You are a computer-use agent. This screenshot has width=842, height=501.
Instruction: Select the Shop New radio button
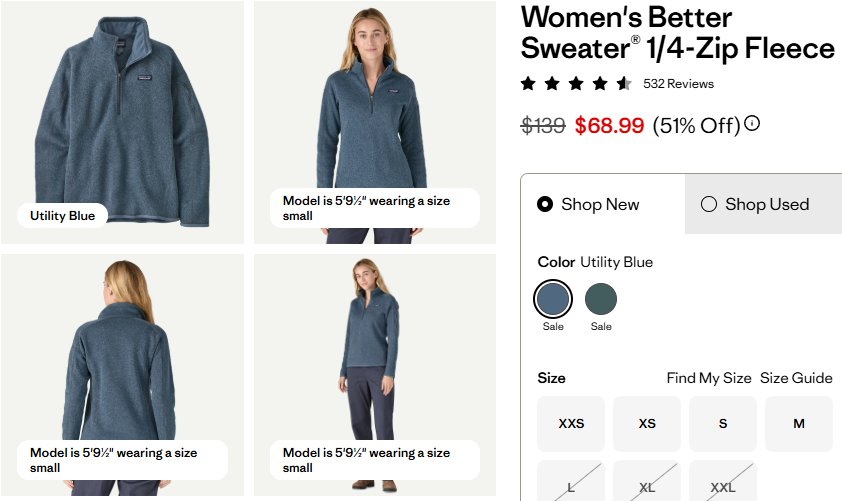(545, 204)
